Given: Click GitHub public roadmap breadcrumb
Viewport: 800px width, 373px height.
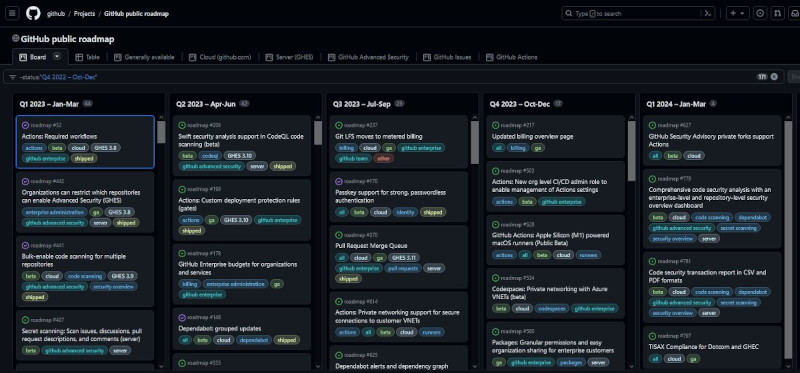Looking at the screenshot, I should click(x=136, y=14).
